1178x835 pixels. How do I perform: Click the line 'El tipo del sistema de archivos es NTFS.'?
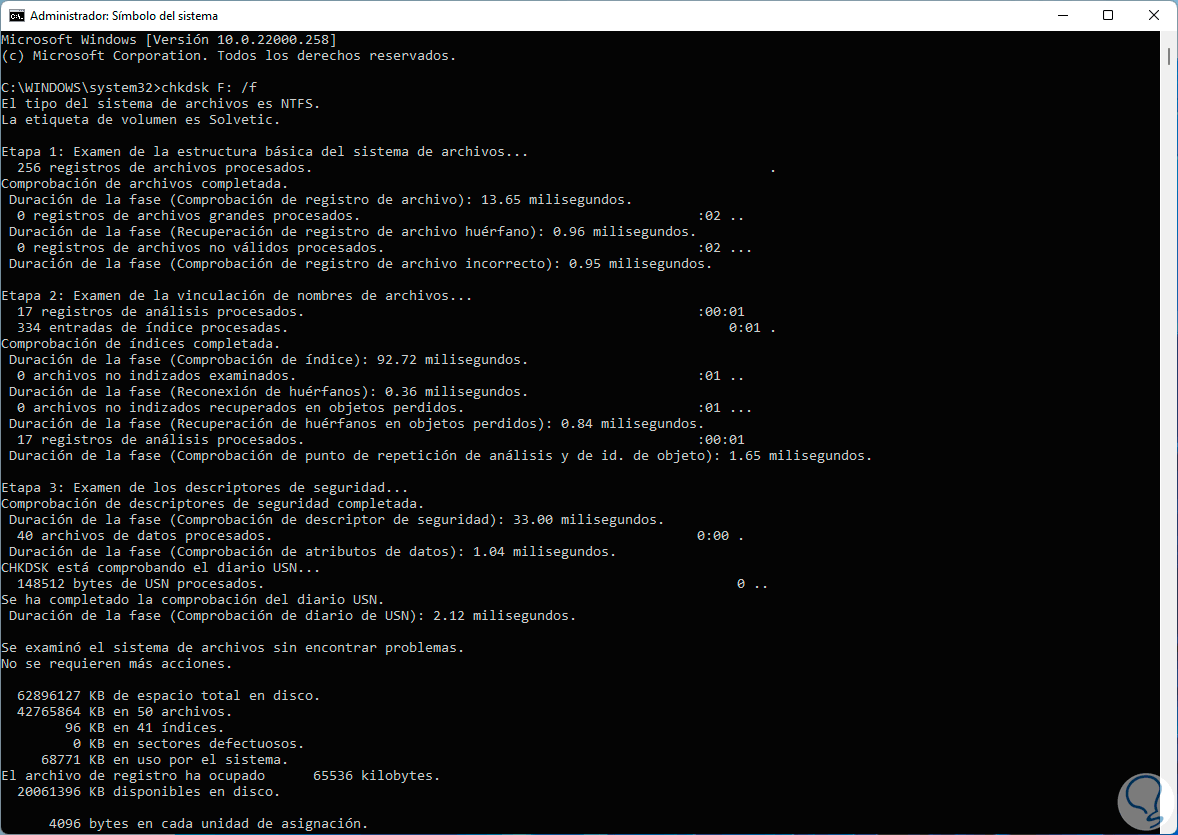point(161,103)
